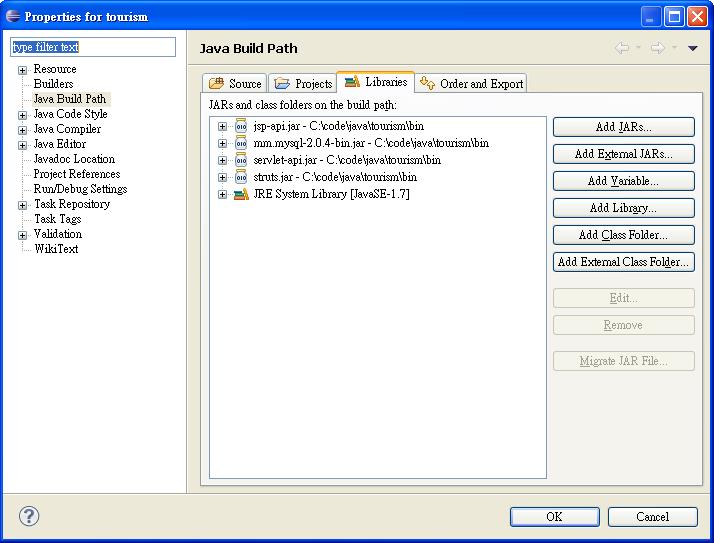Open the view menu dropdown arrow

pos(693,48)
